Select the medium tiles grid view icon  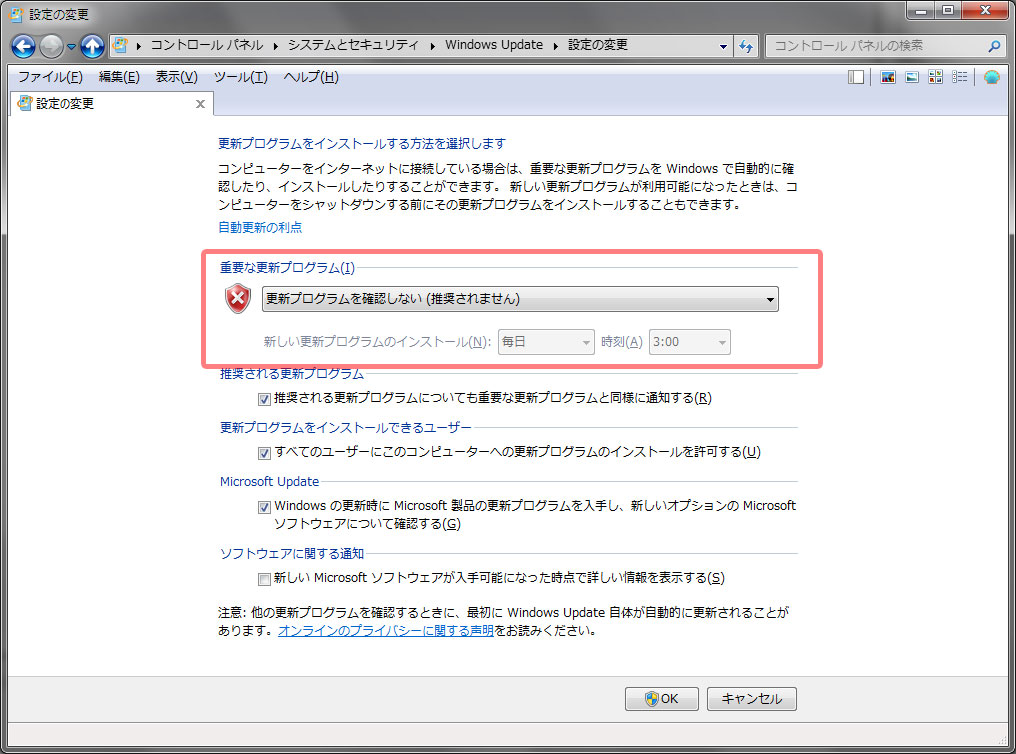click(935, 77)
